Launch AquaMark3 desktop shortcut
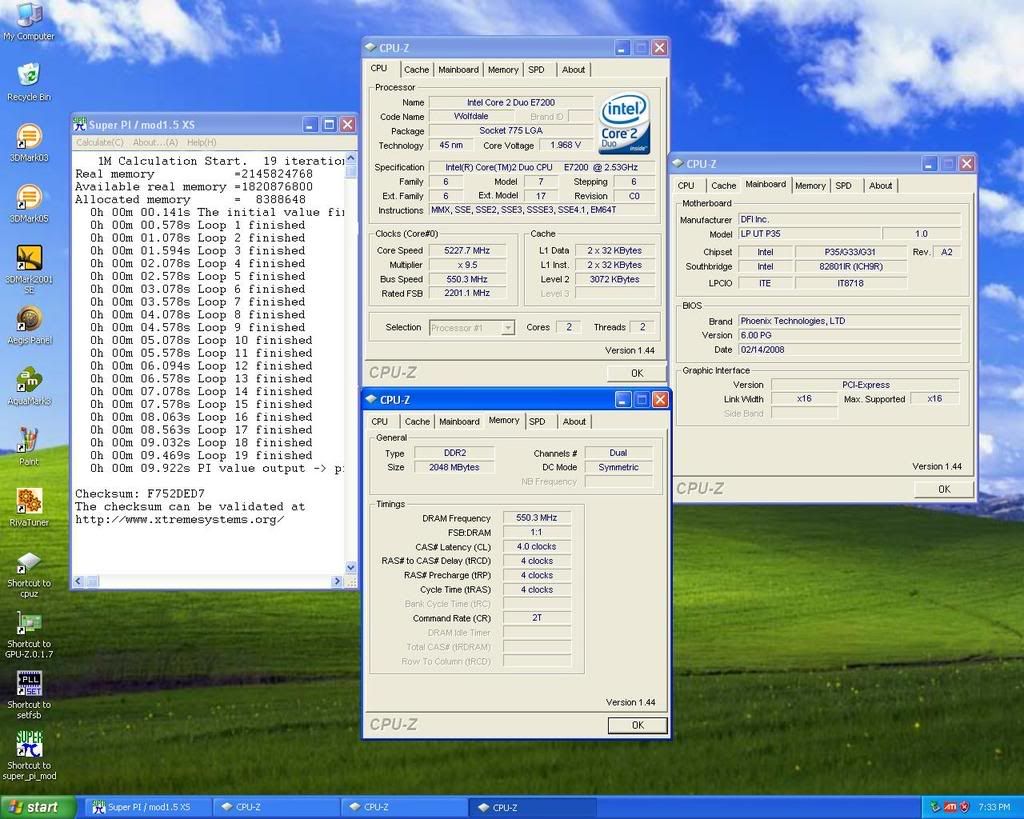The width and height of the screenshot is (1024, 819). (29, 387)
